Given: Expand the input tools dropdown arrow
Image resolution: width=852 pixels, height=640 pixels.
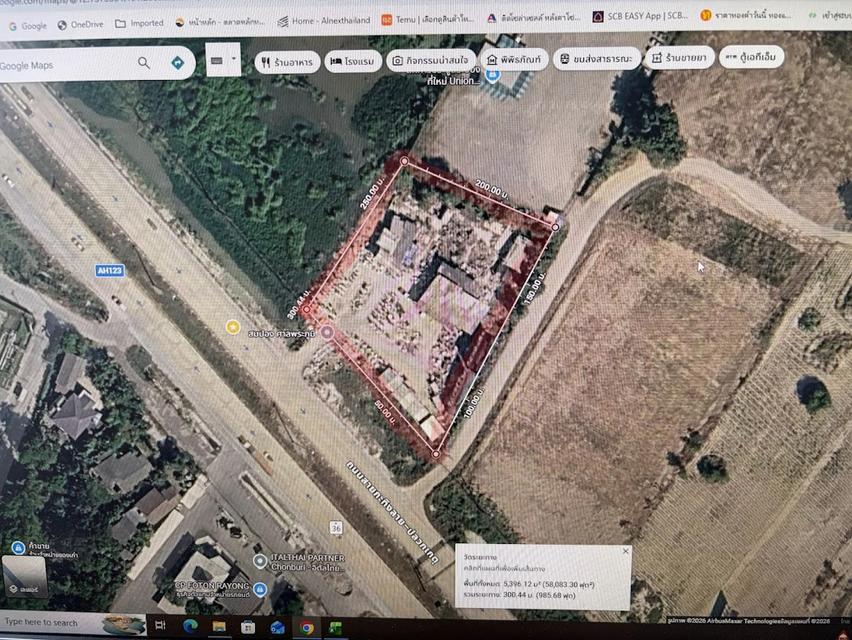Looking at the screenshot, I should [234, 59].
